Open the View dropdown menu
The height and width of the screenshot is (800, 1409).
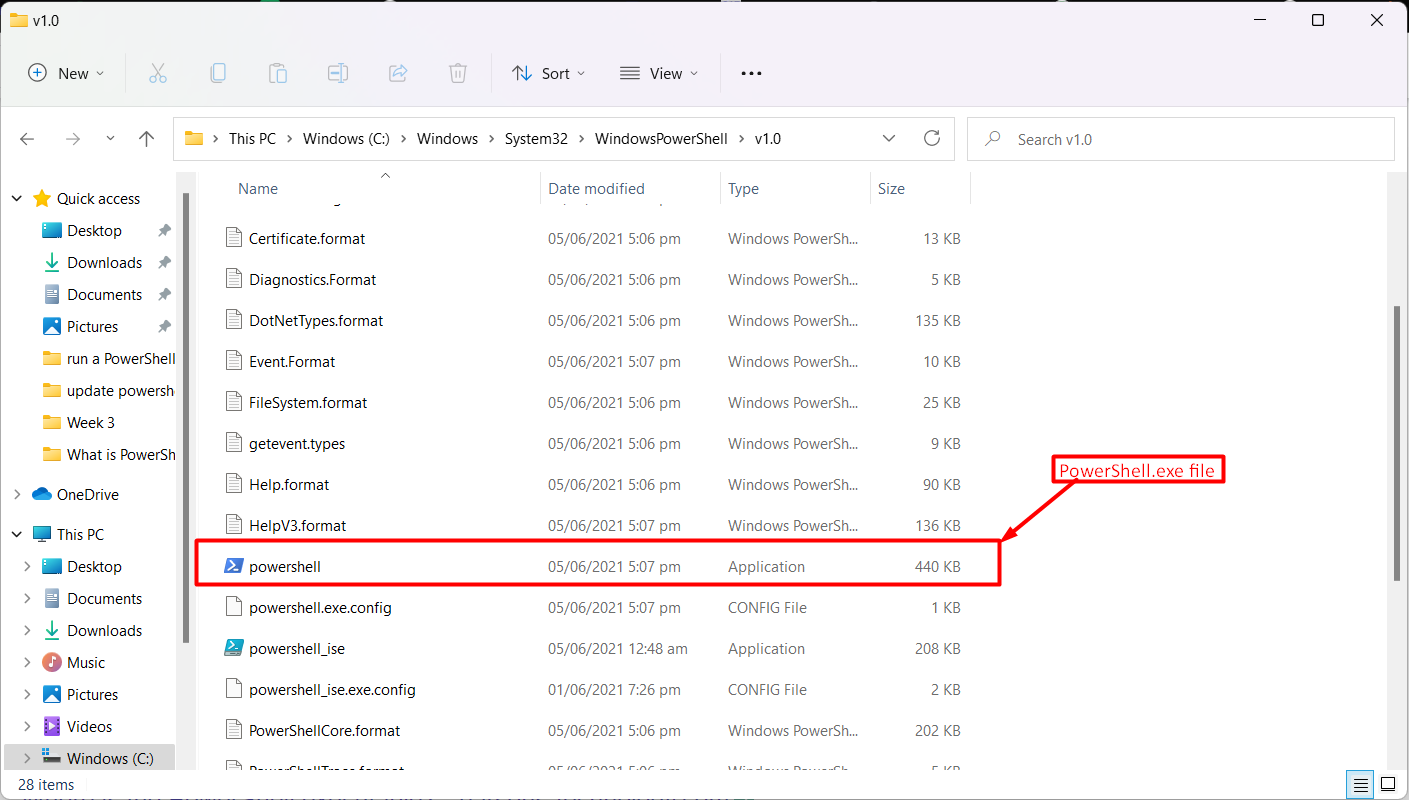pyautogui.click(x=658, y=73)
